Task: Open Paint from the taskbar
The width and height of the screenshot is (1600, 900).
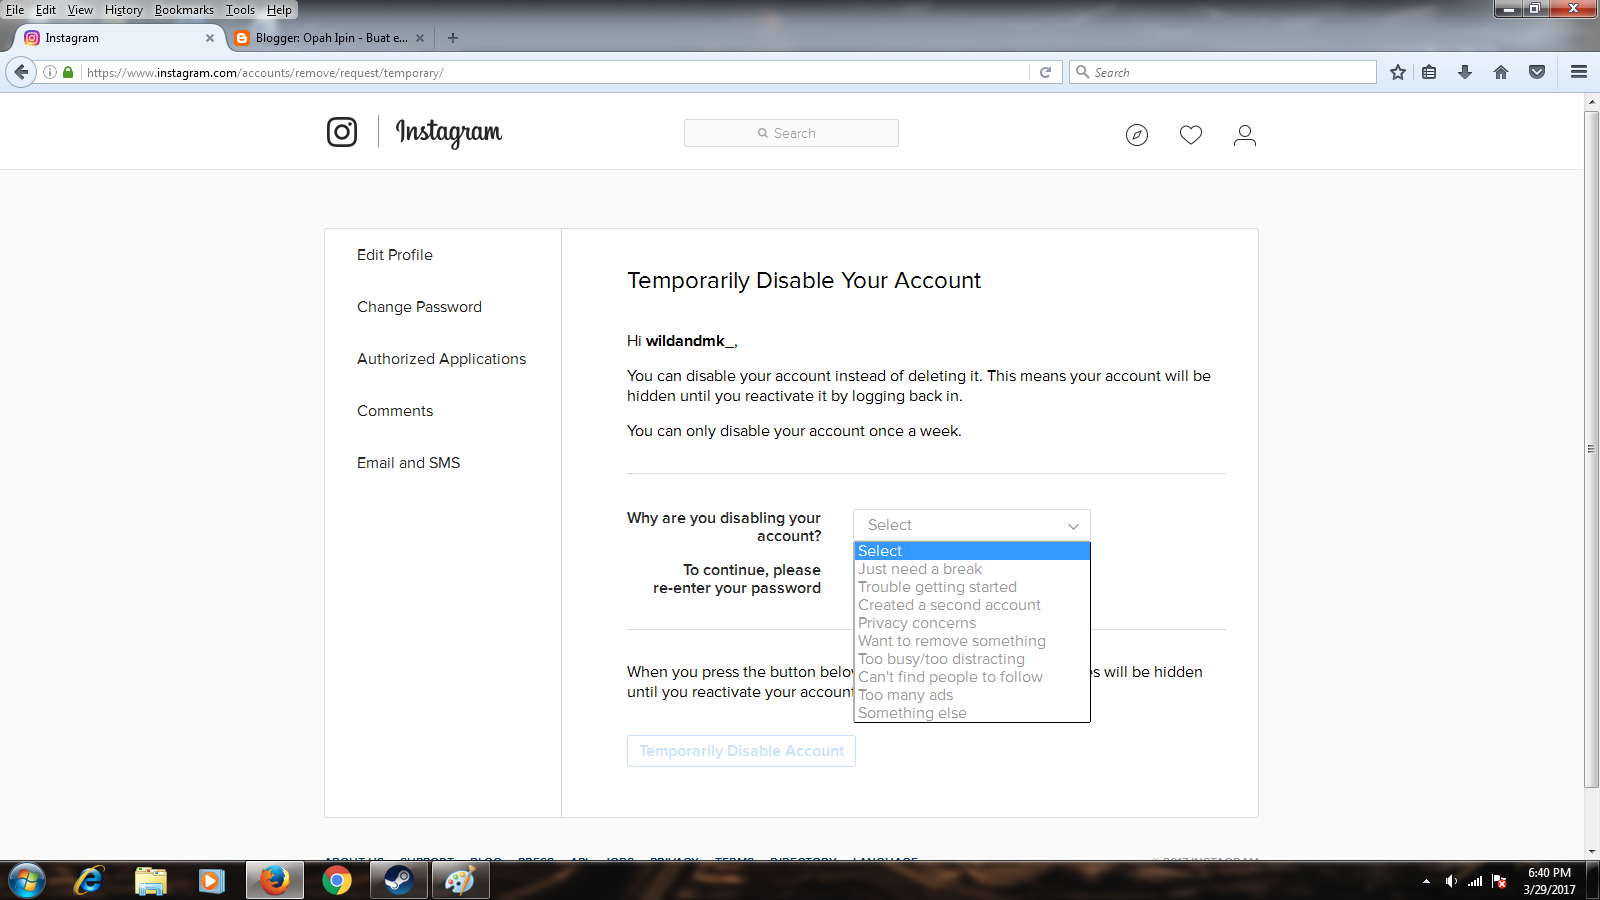Action: (x=460, y=881)
